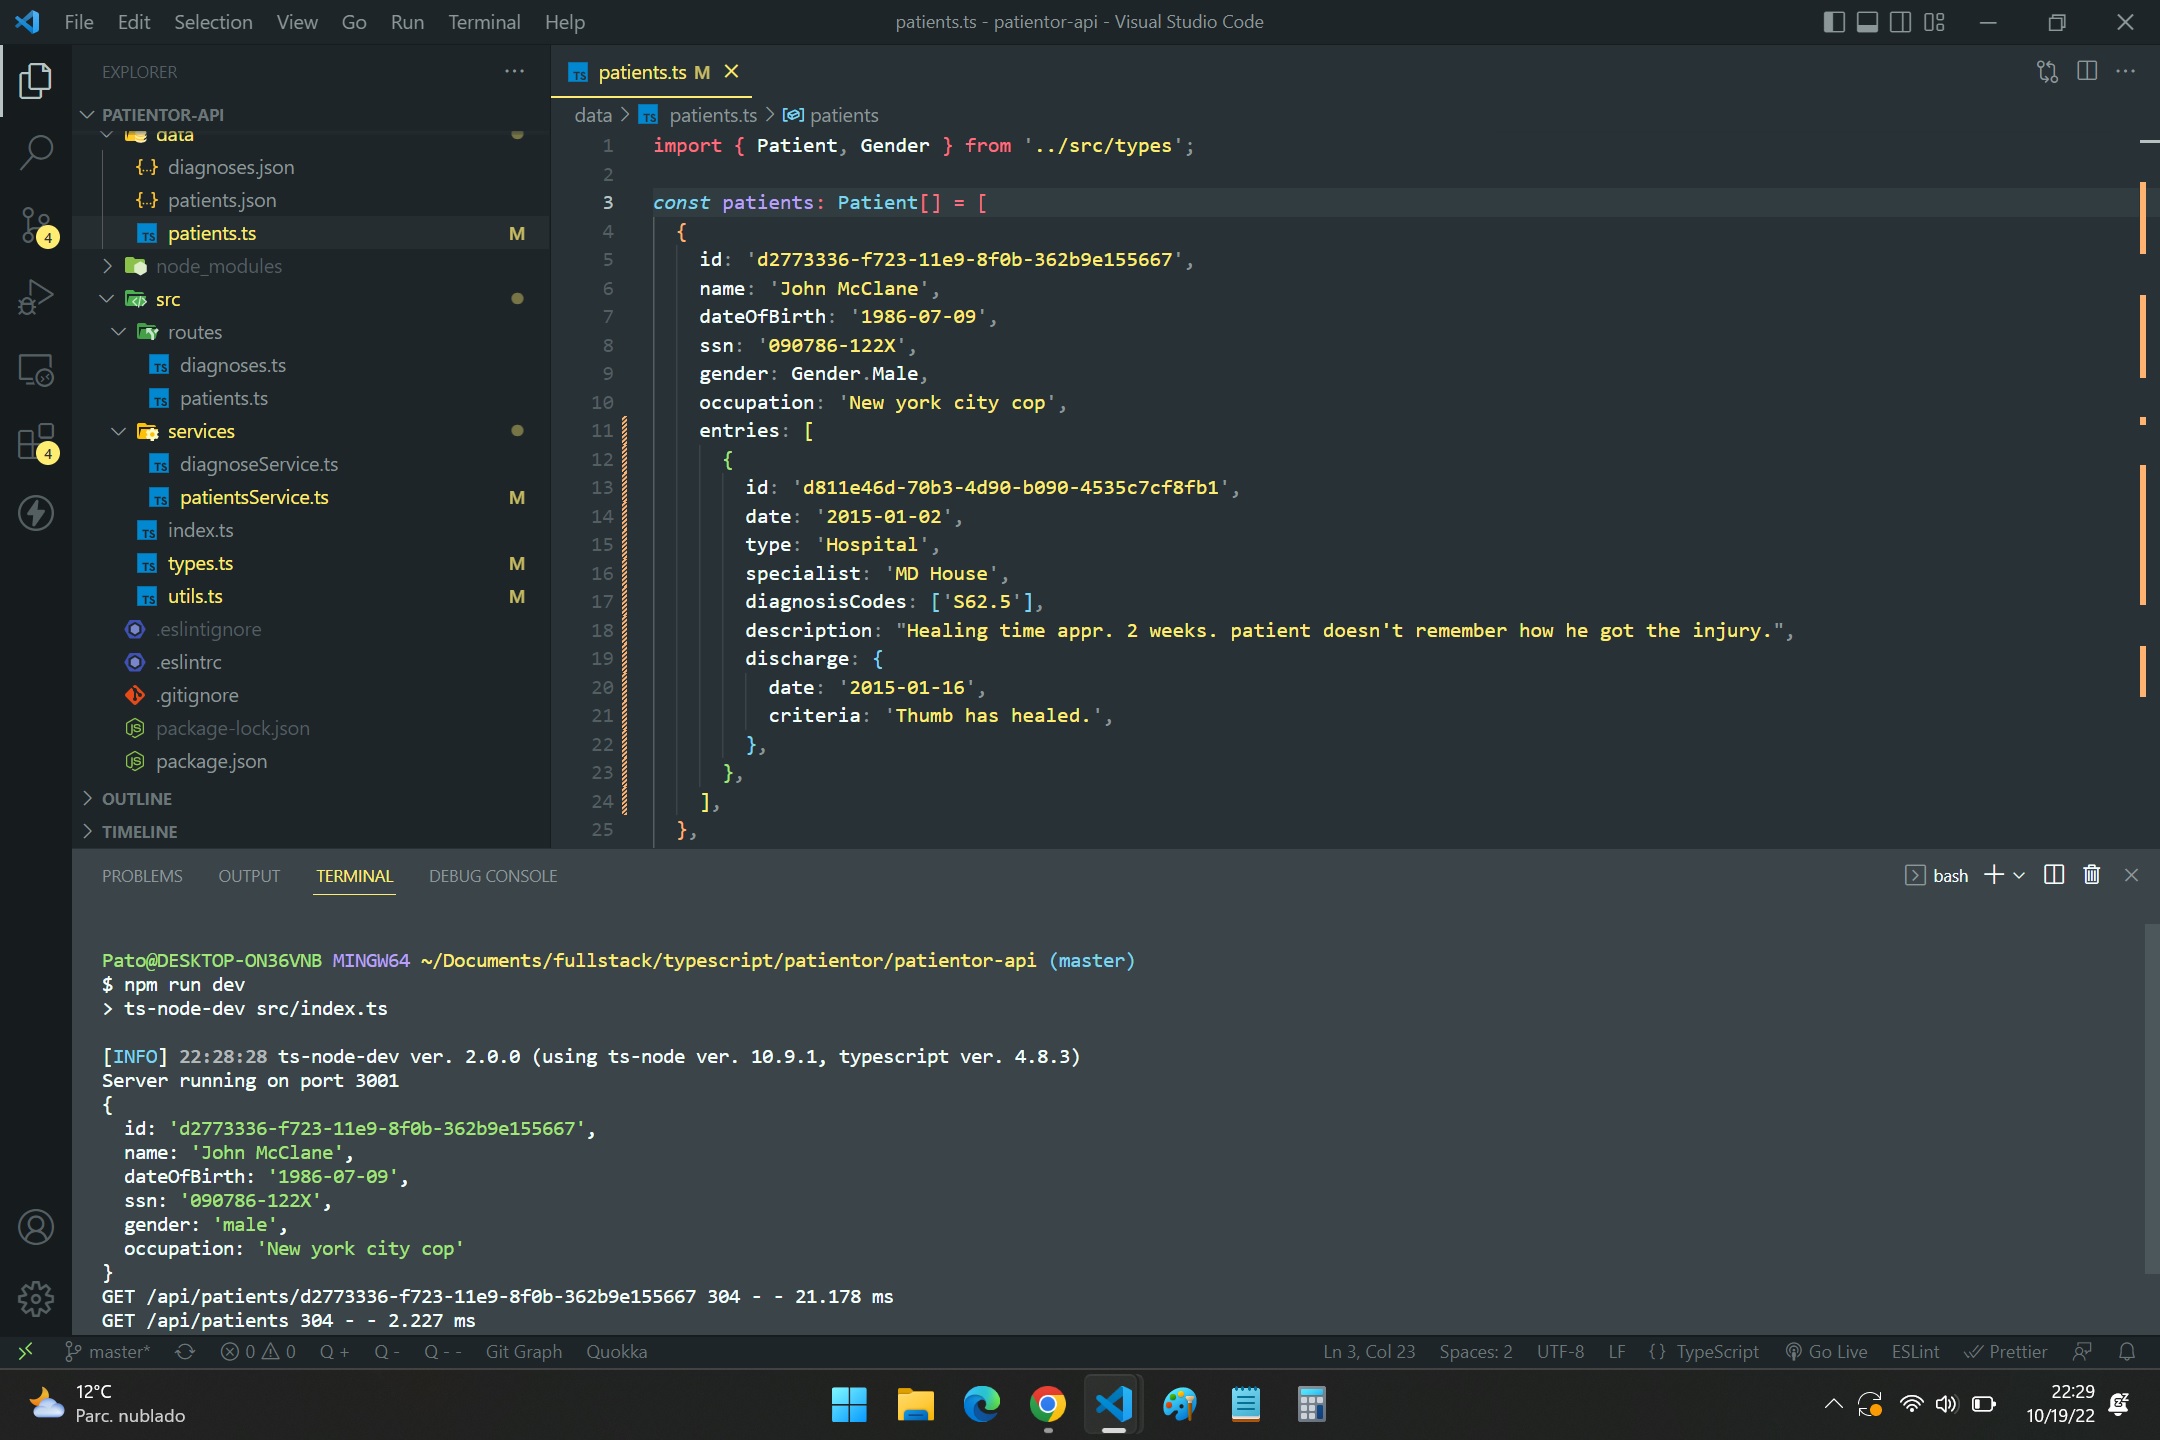Create a new terminal with plus icon
Screen dimensions: 2160x1440
pos(1994,875)
